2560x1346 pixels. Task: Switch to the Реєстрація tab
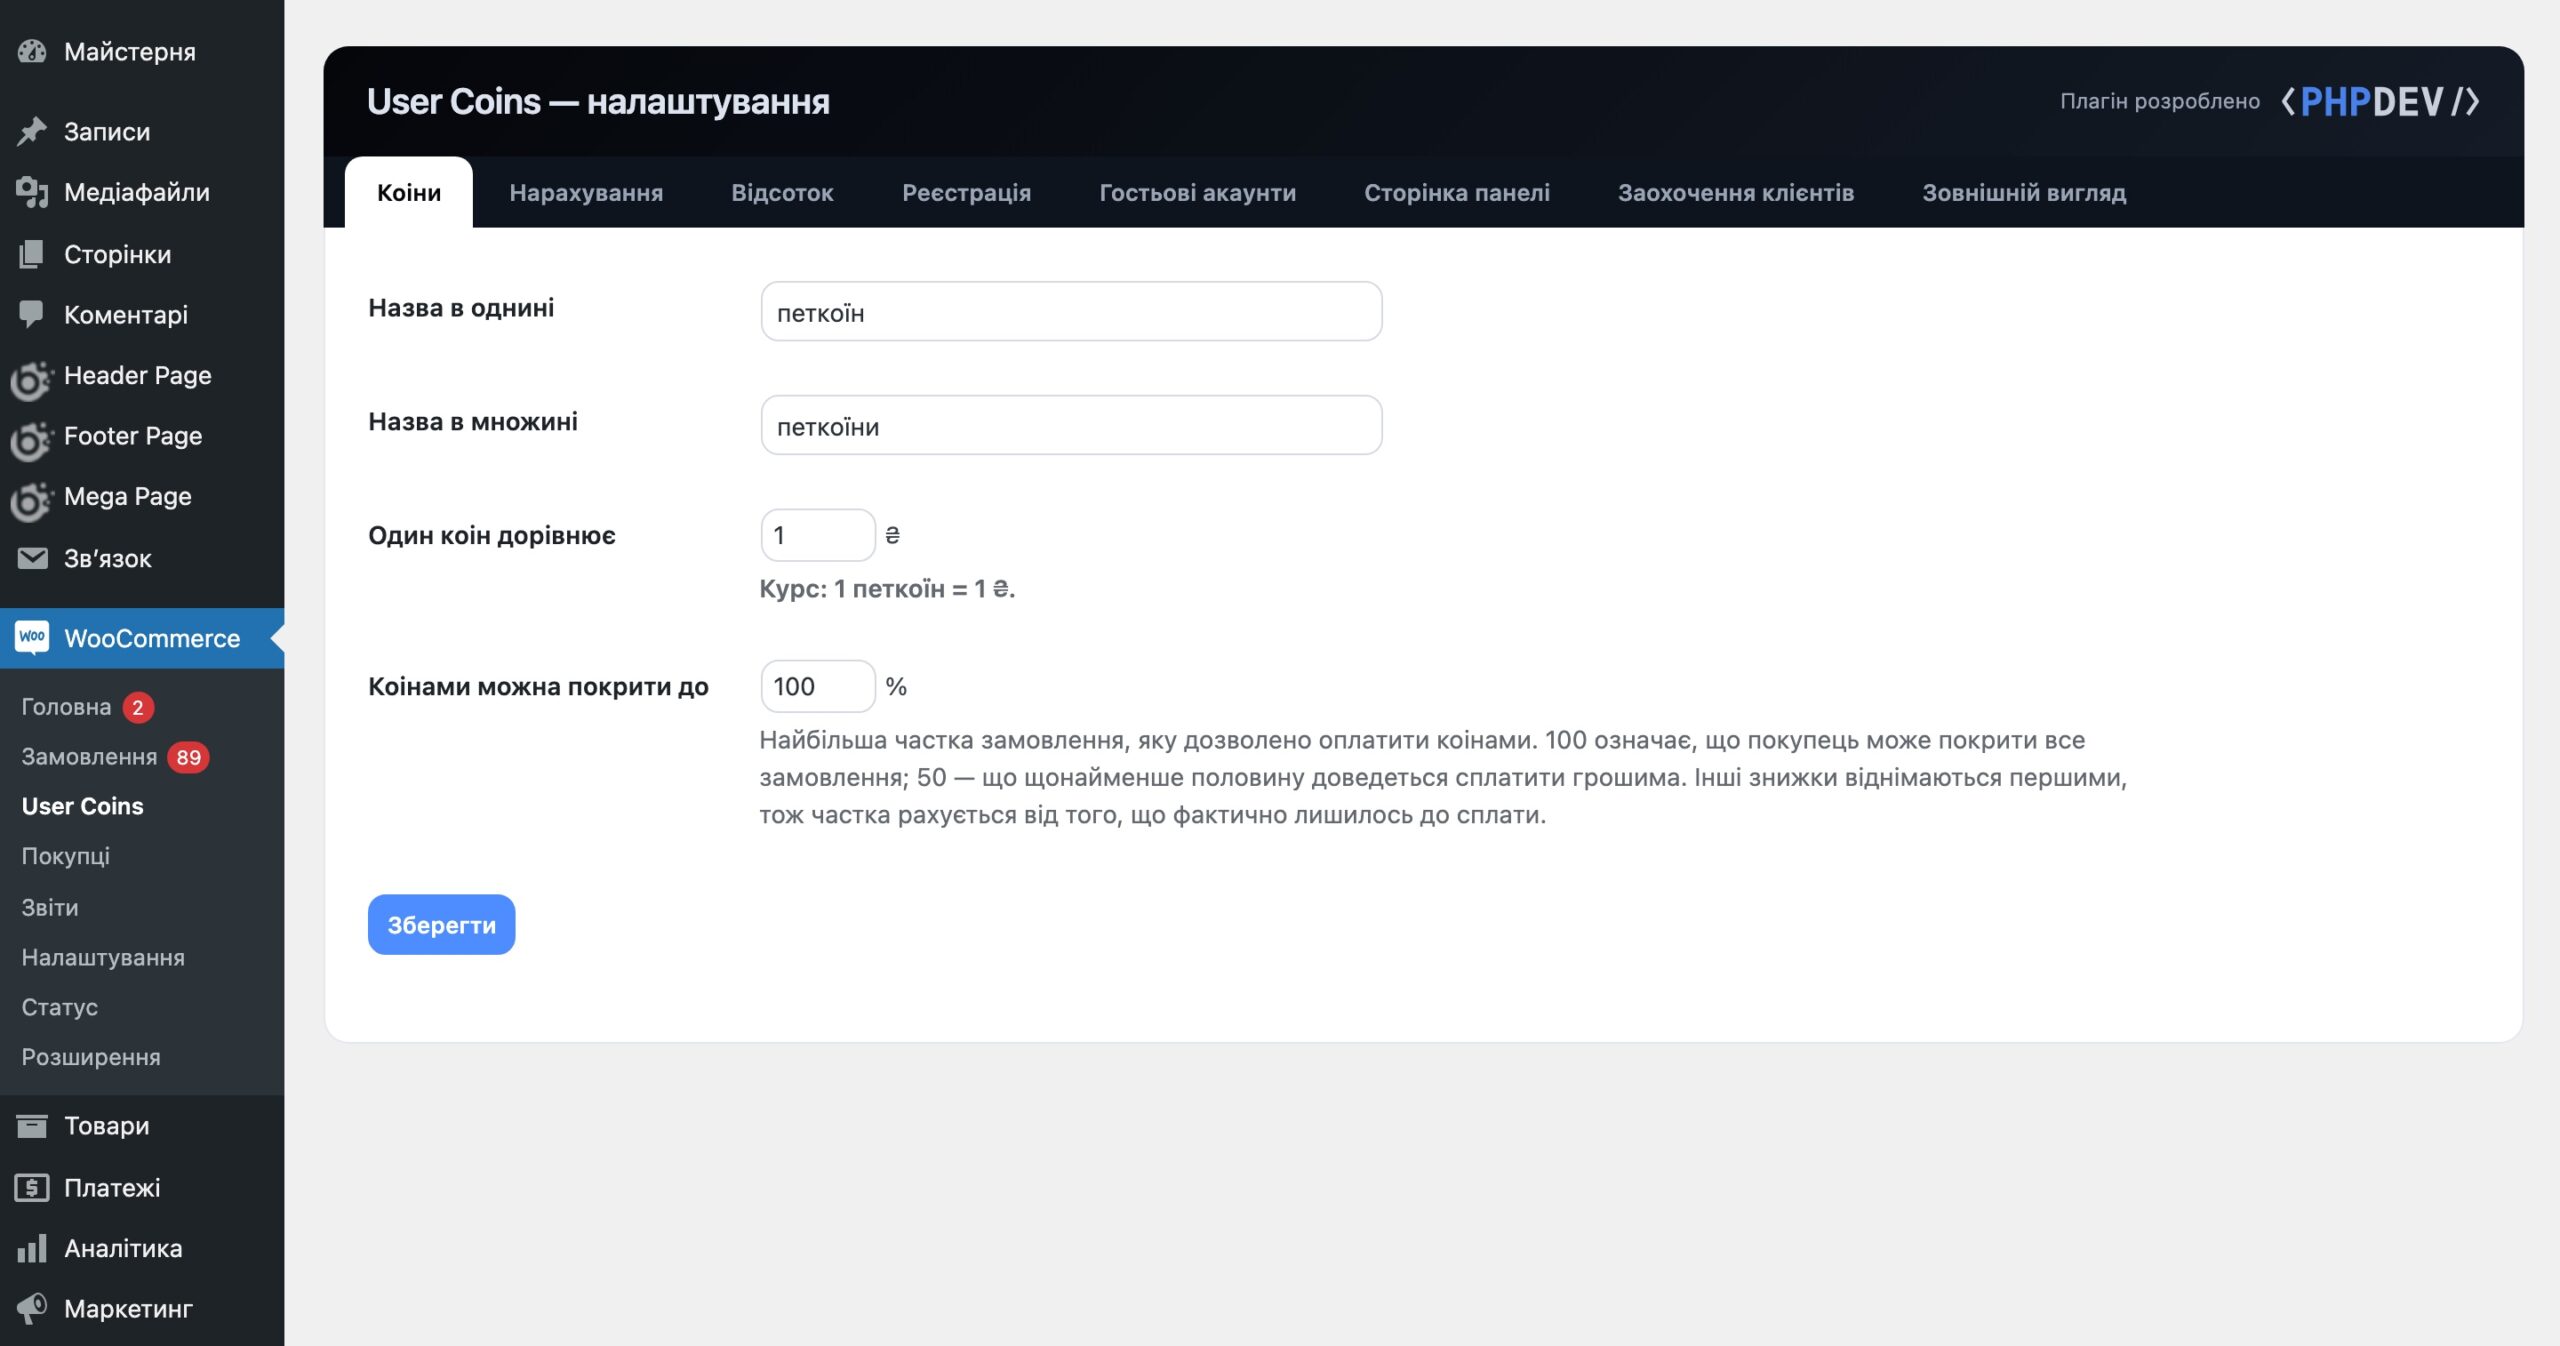(966, 192)
